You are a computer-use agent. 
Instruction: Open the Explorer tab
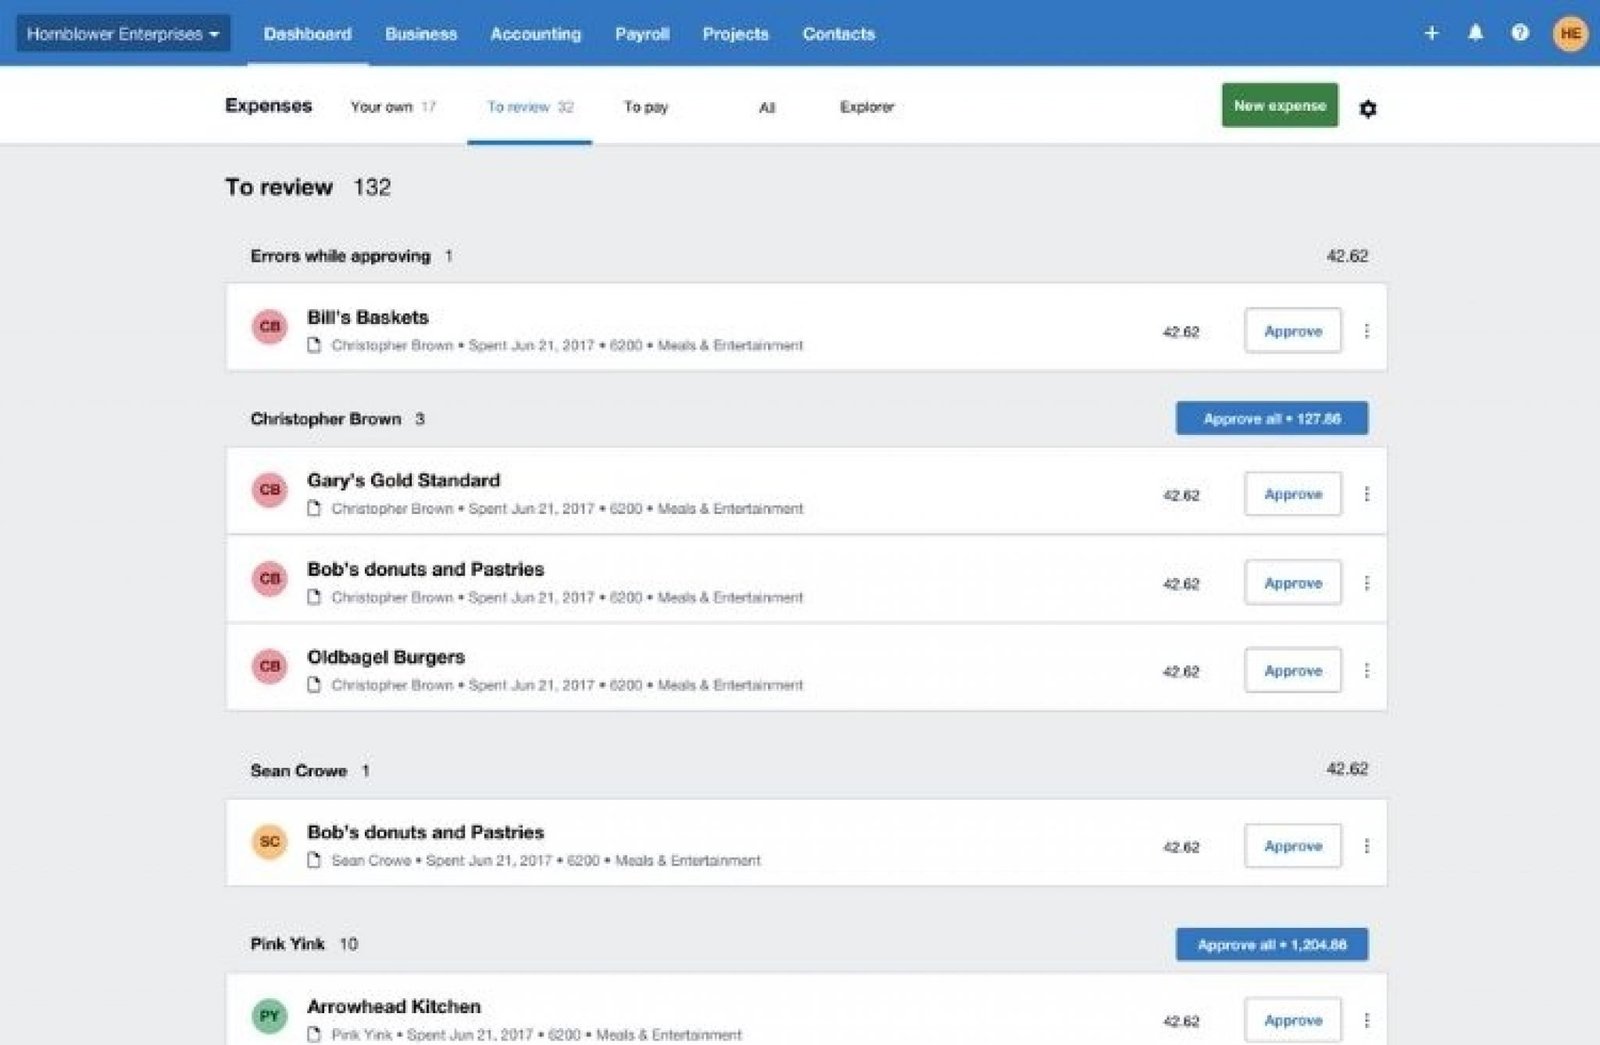(867, 107)
